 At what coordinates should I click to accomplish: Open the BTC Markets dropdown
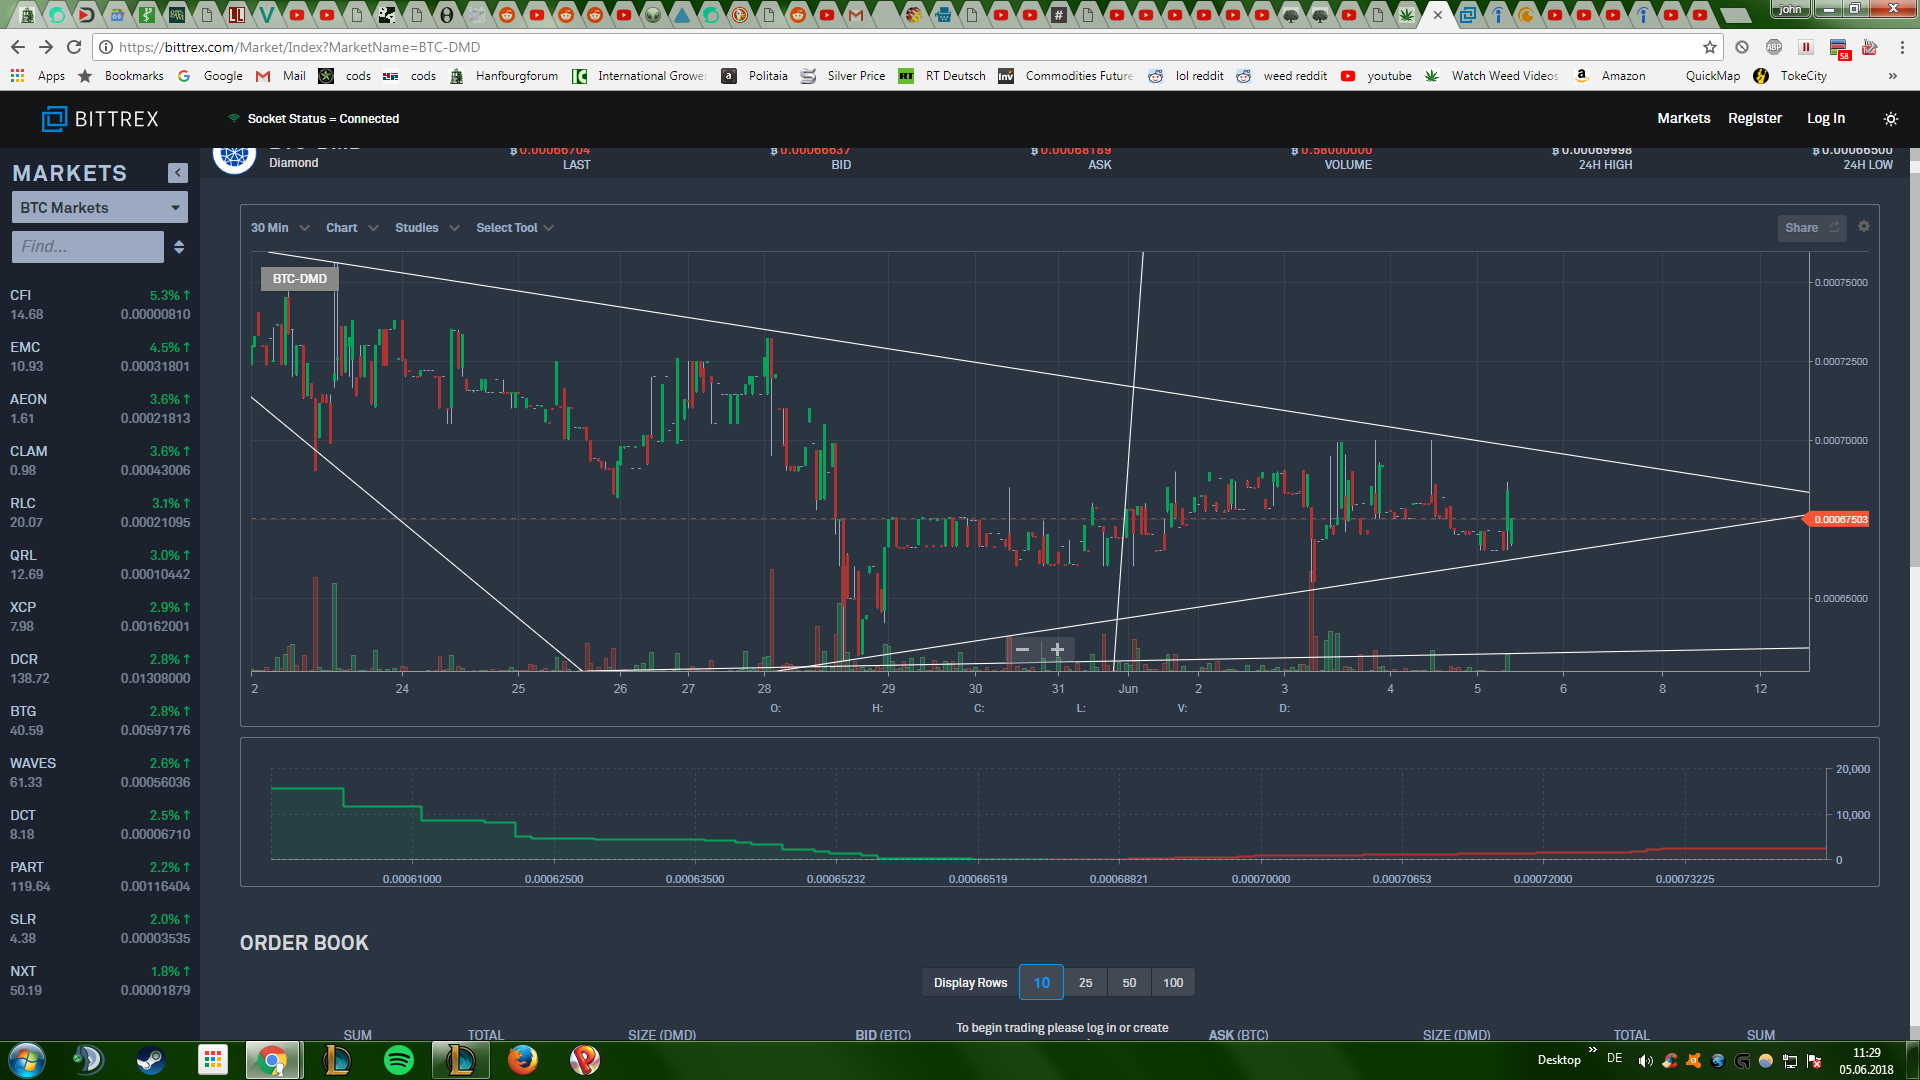pyautogui.click(x=99, y=208)
